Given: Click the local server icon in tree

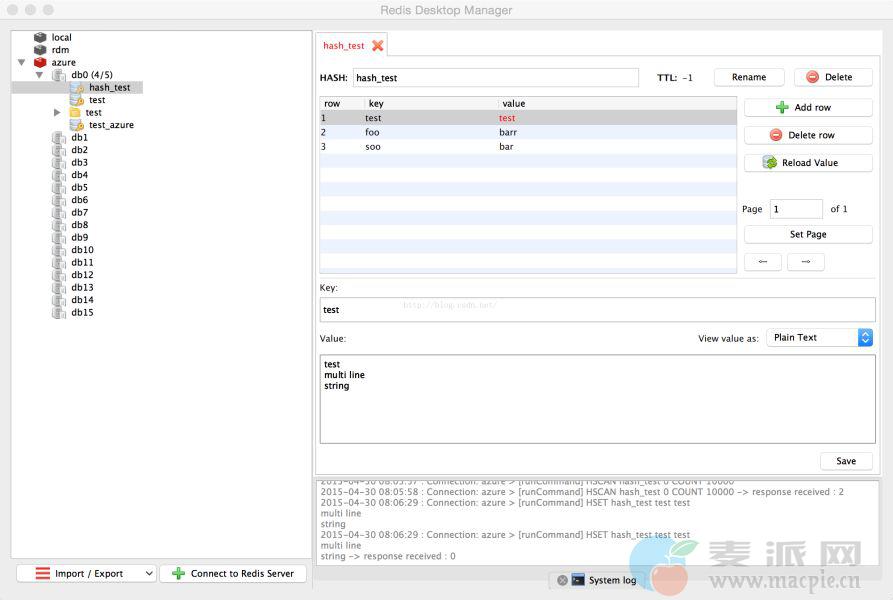Looking at the screenshot, I should click(40, 37).
